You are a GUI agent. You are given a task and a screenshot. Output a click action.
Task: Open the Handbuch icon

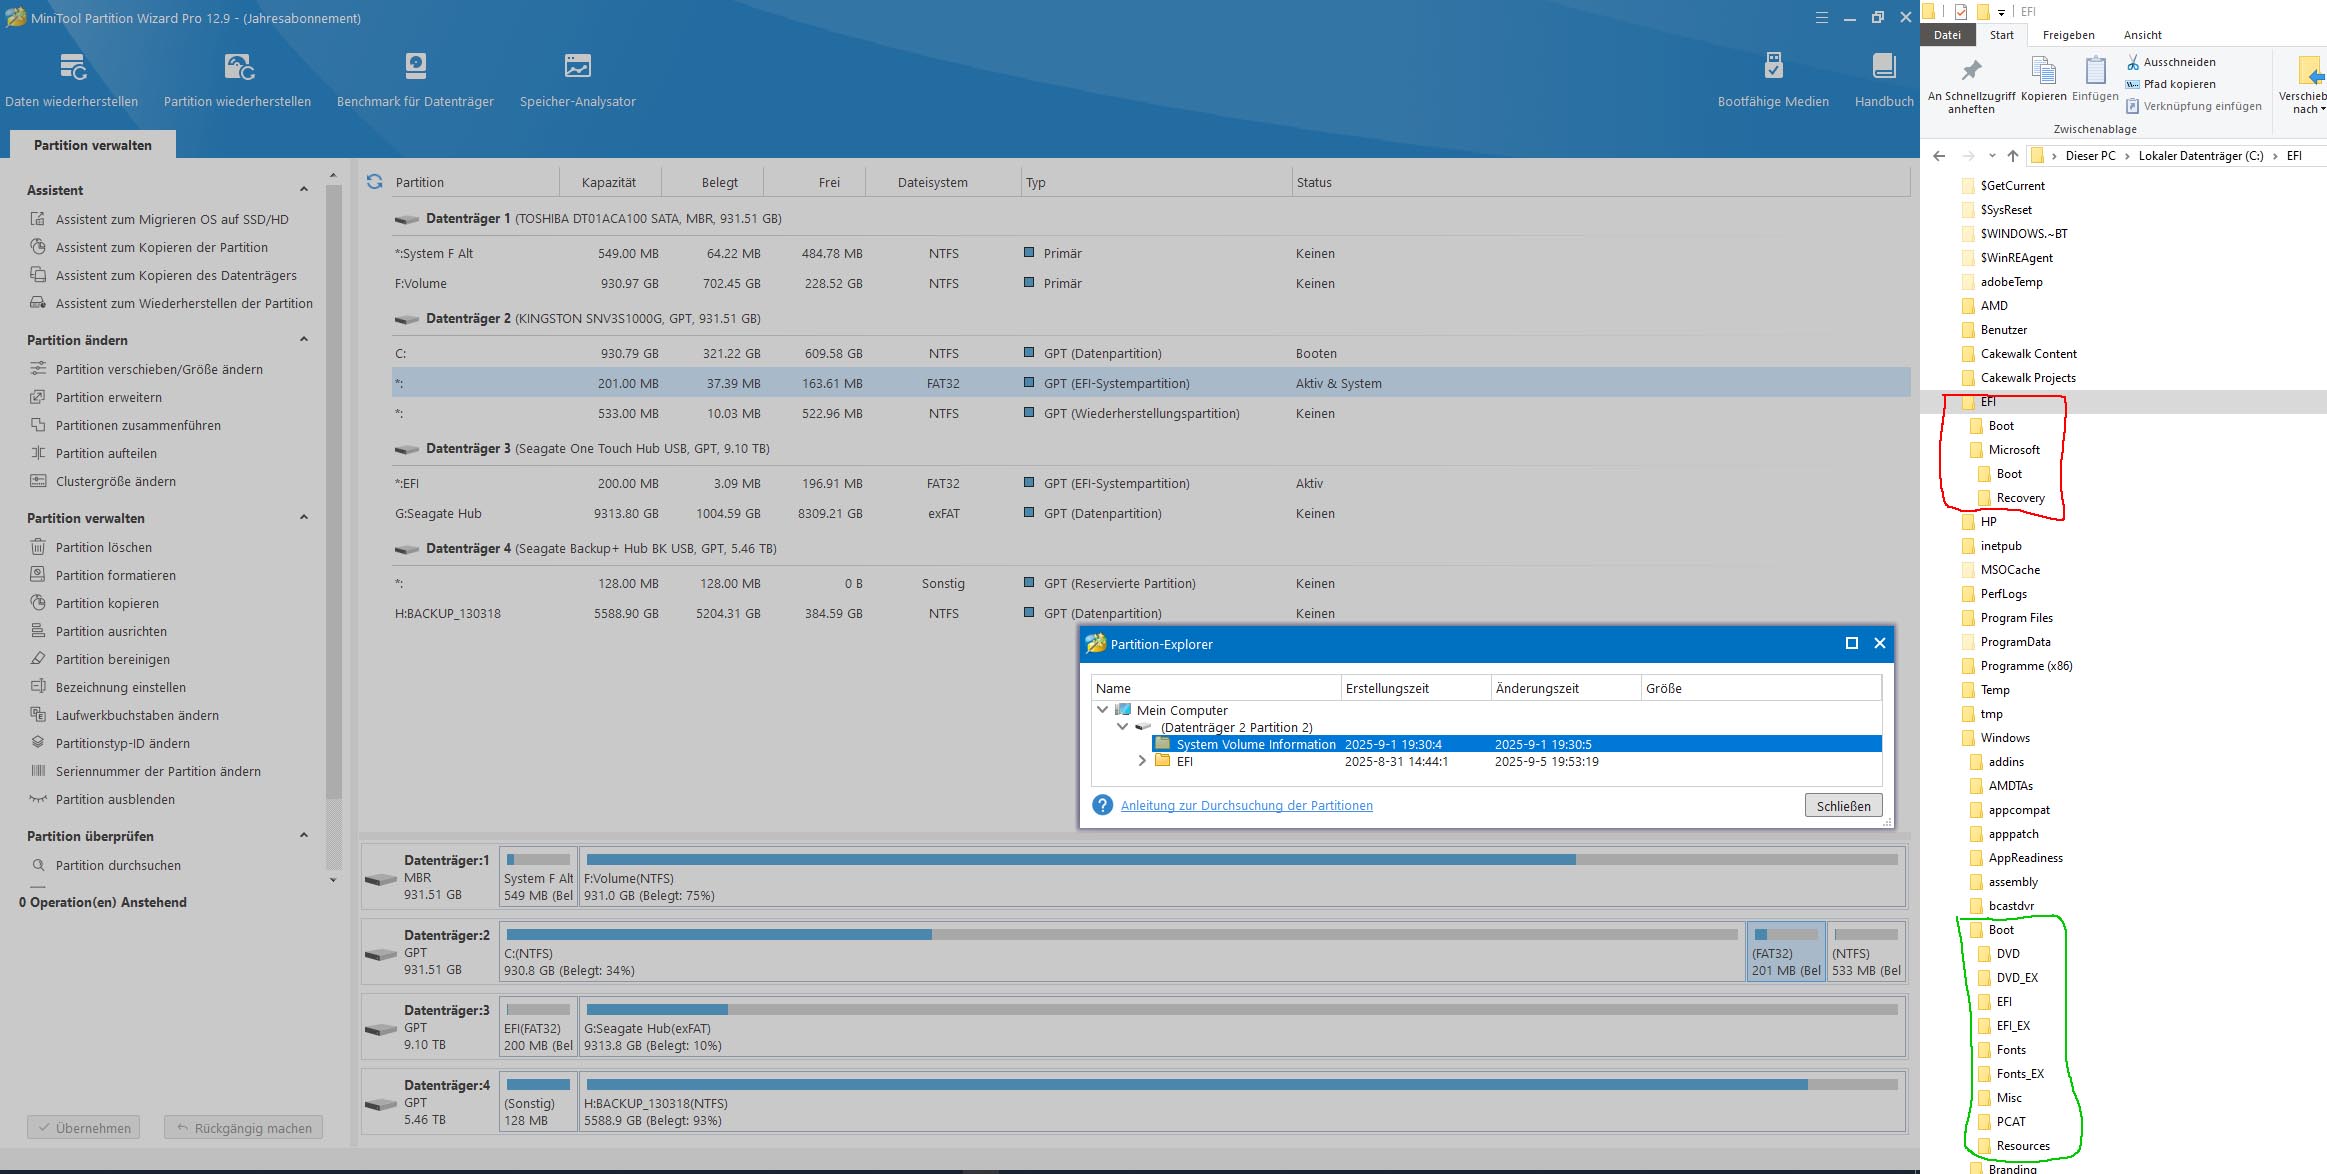click(1884, 68)
